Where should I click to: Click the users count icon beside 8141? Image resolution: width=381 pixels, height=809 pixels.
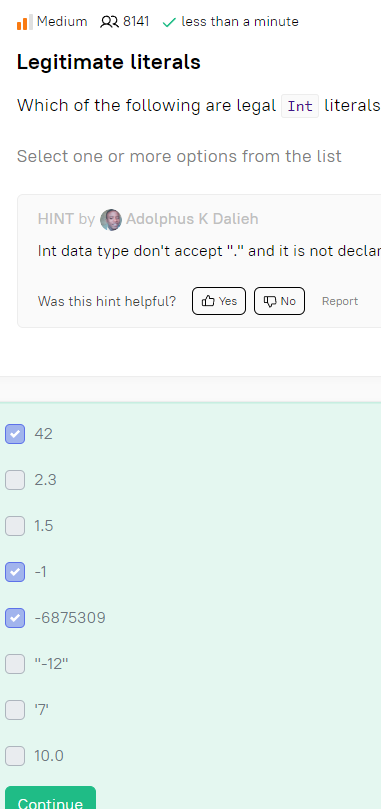(109, 22)
